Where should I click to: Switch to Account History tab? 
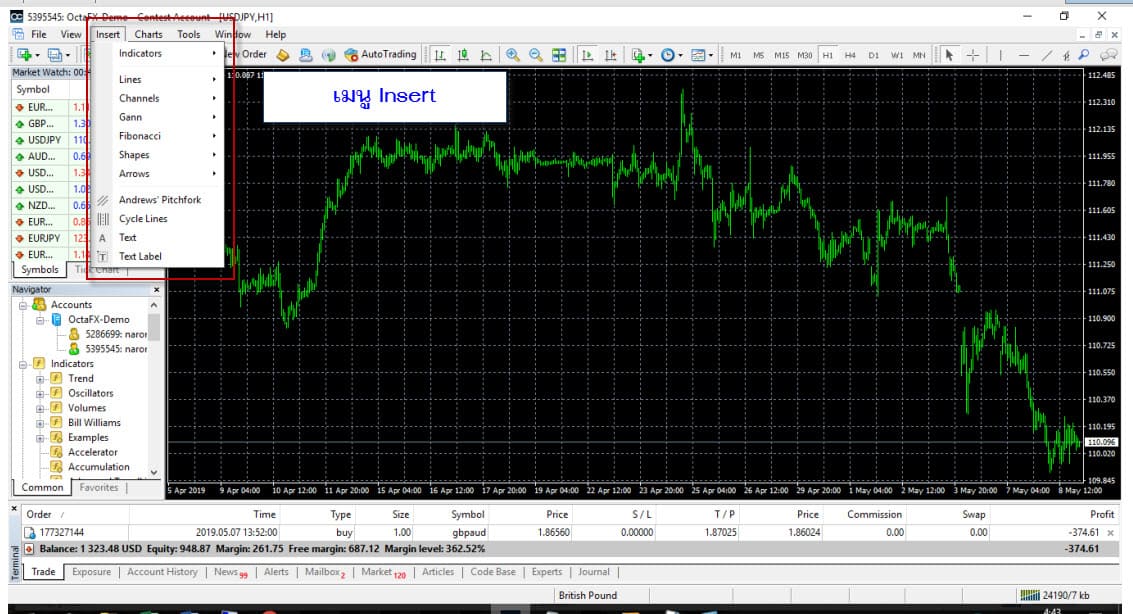tap(162, 572)
